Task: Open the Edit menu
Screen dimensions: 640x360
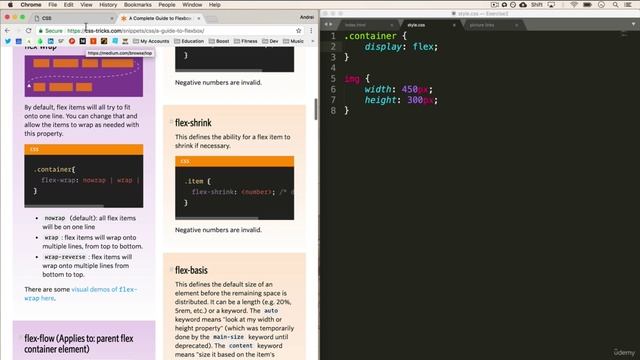Action: pos(69,5)
